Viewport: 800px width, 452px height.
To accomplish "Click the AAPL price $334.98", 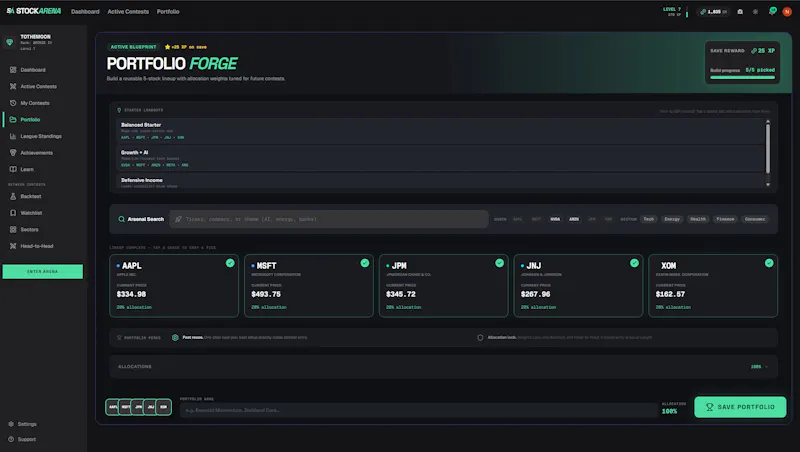I will coord(131,294).
